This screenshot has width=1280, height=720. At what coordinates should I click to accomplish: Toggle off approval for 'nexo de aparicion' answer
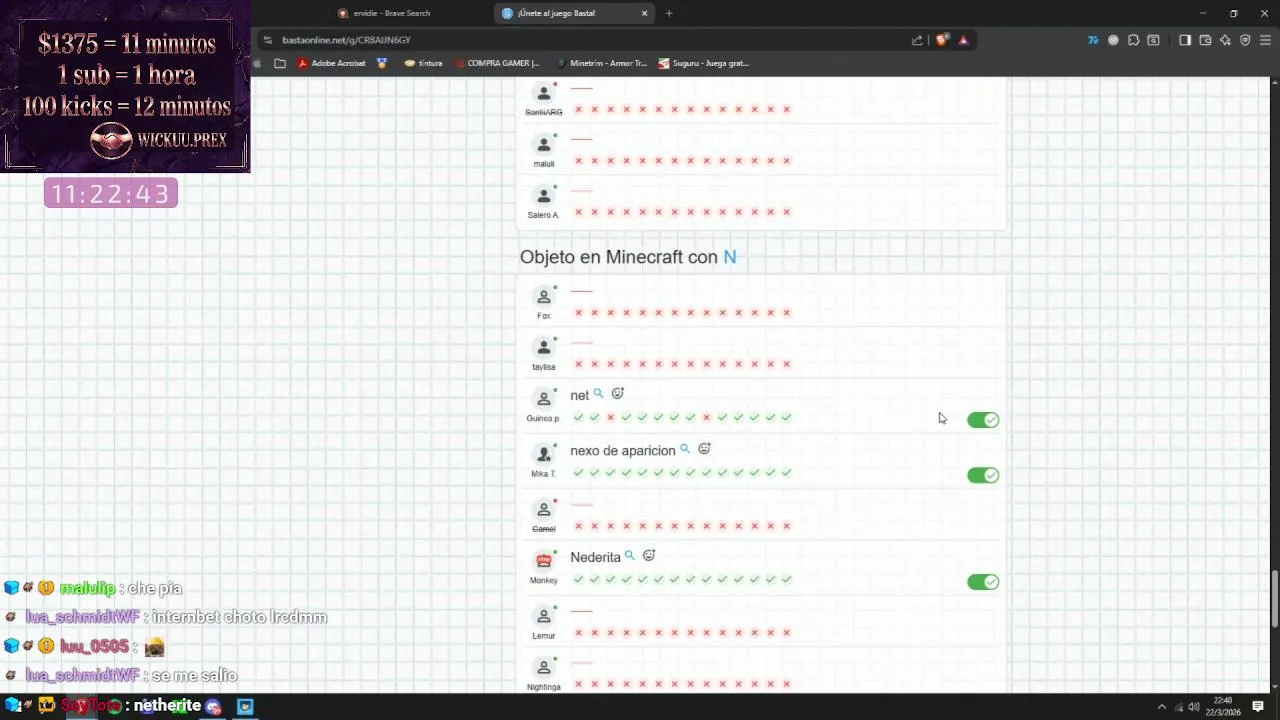pyautogui.click(x=983, y=475)
